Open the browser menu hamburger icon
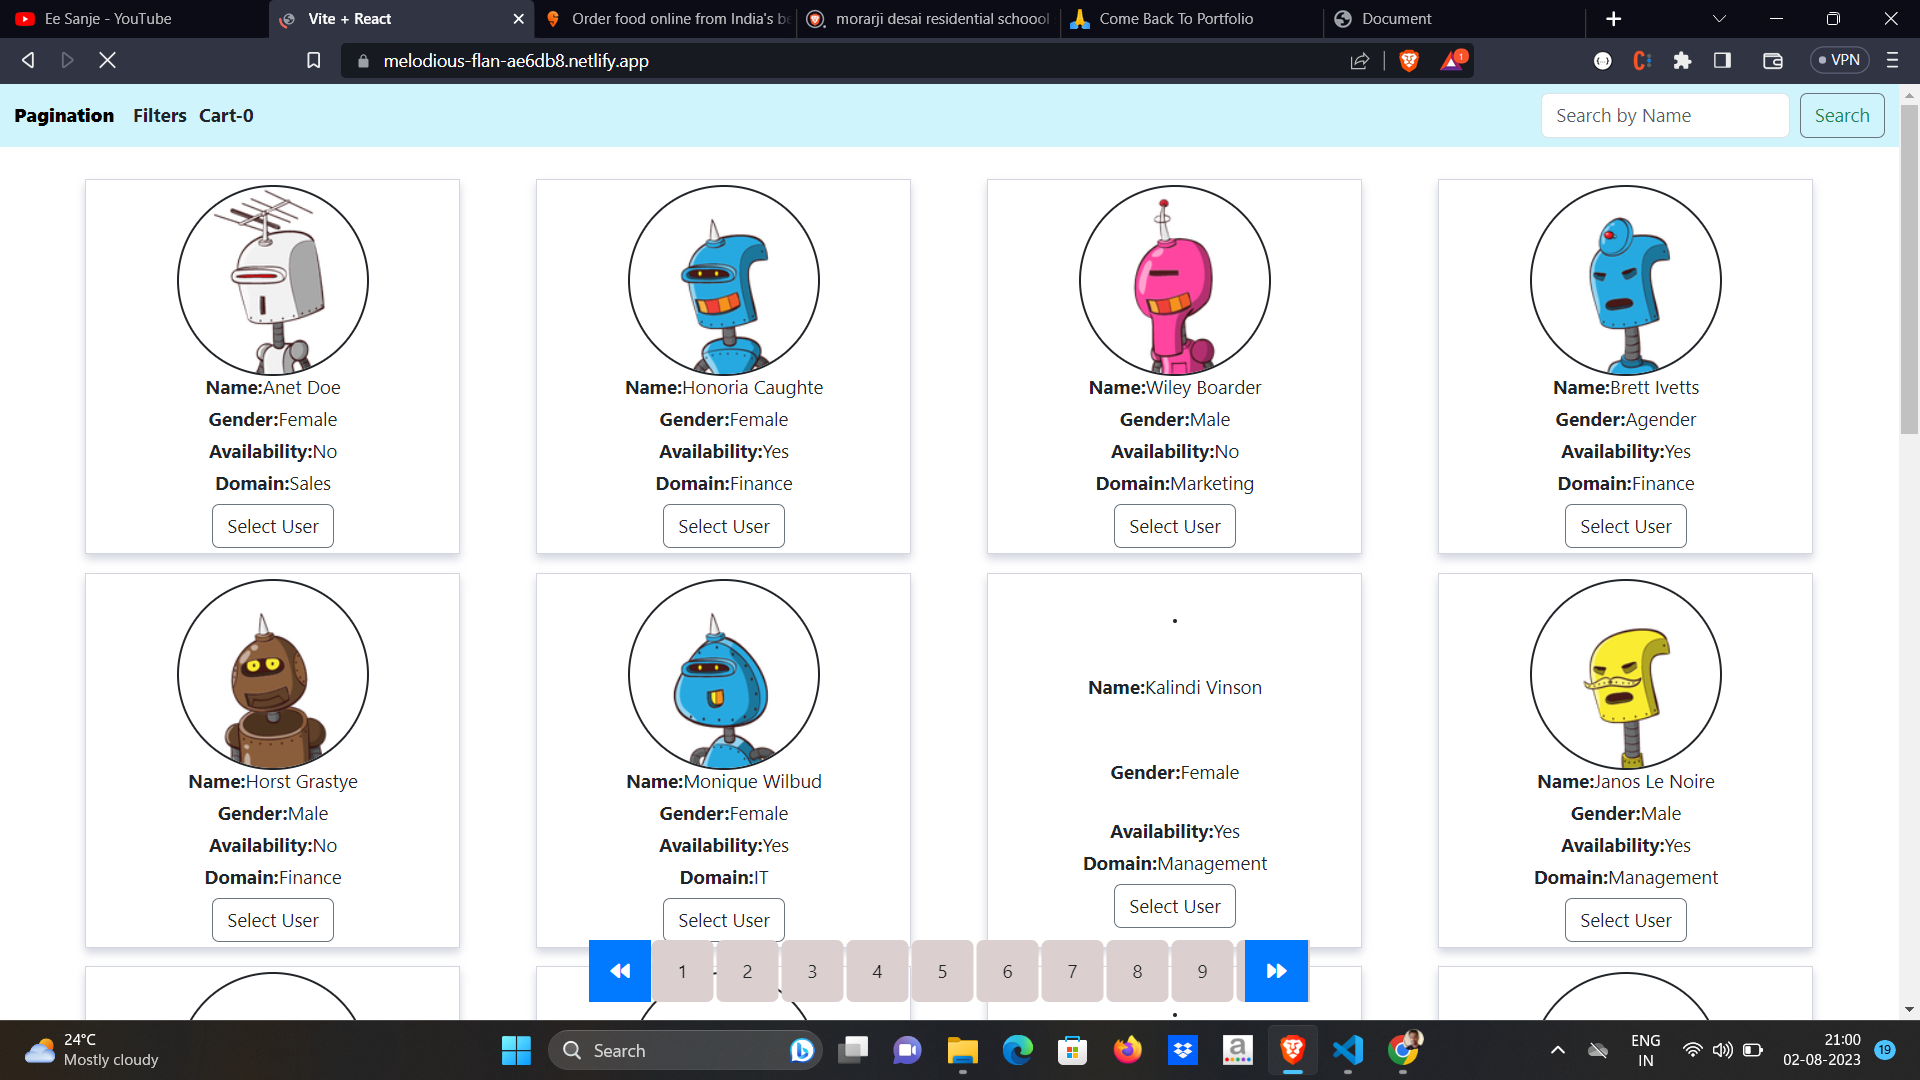 coord(1892,61)
